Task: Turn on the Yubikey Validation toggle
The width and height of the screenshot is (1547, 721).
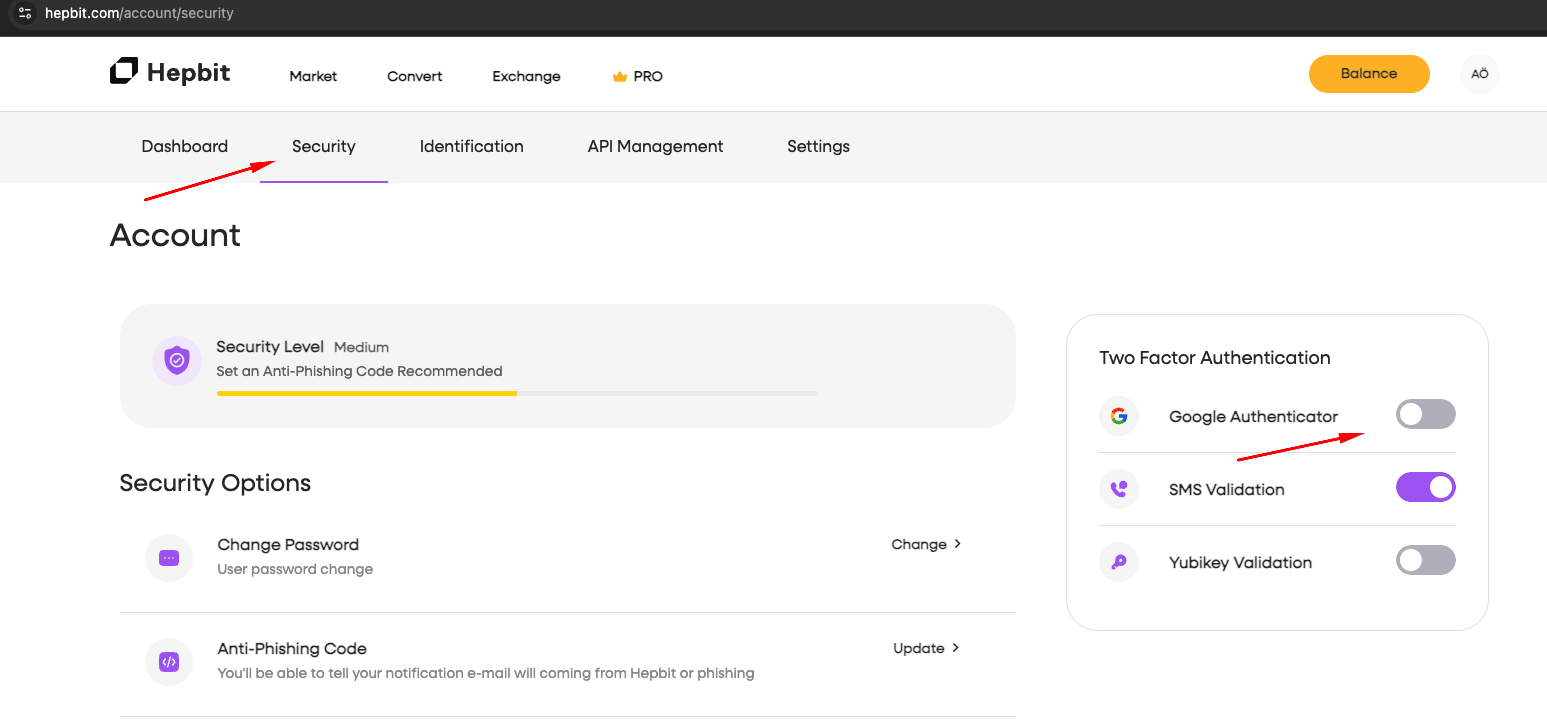Action: [1425, 560]
